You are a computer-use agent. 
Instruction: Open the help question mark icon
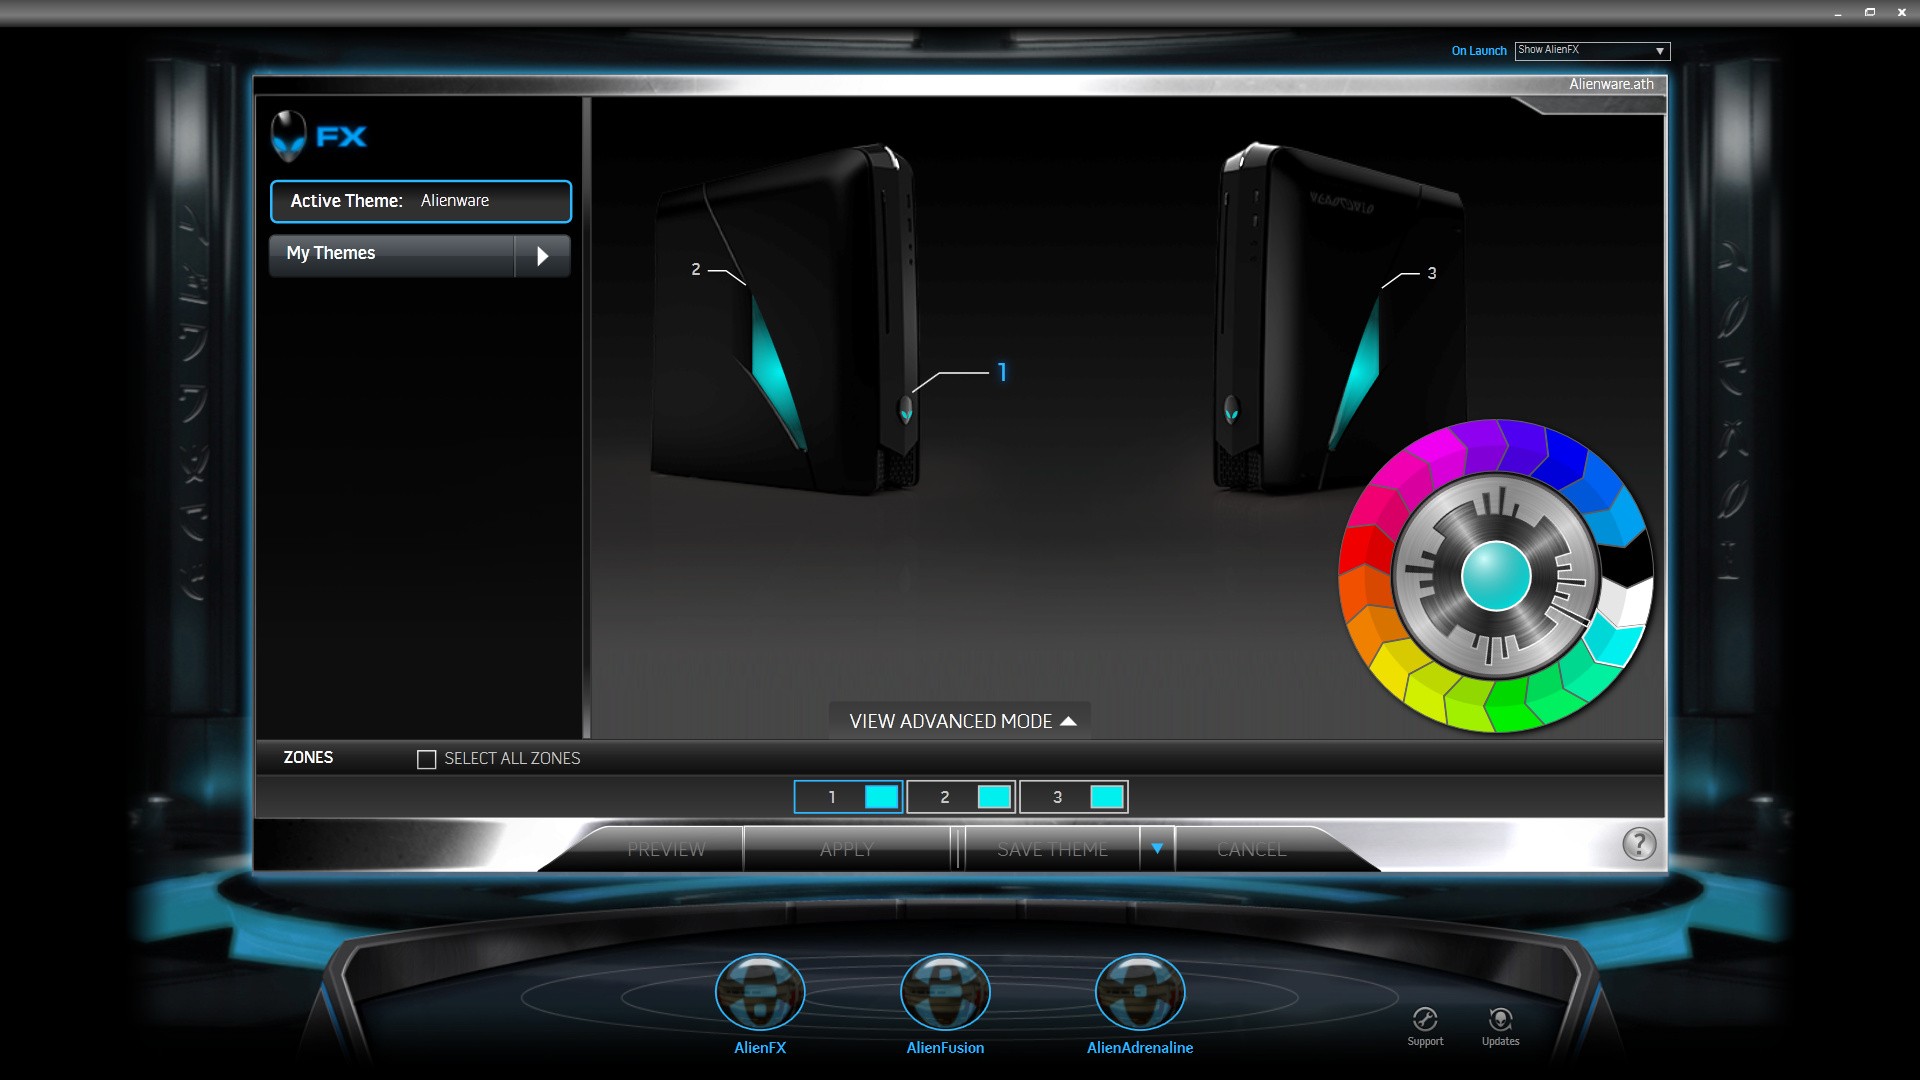tap(1638, 845)
